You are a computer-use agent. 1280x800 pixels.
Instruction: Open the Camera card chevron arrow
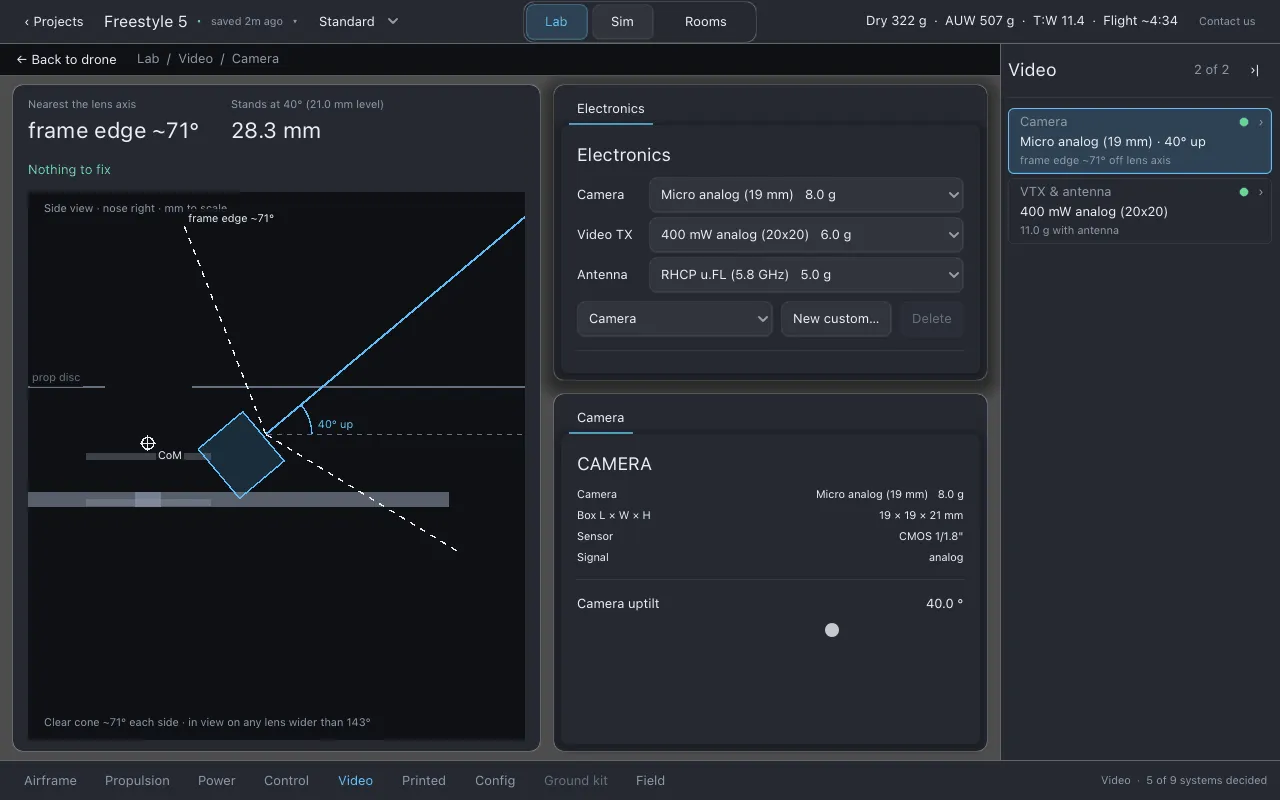coord(1261,122)
